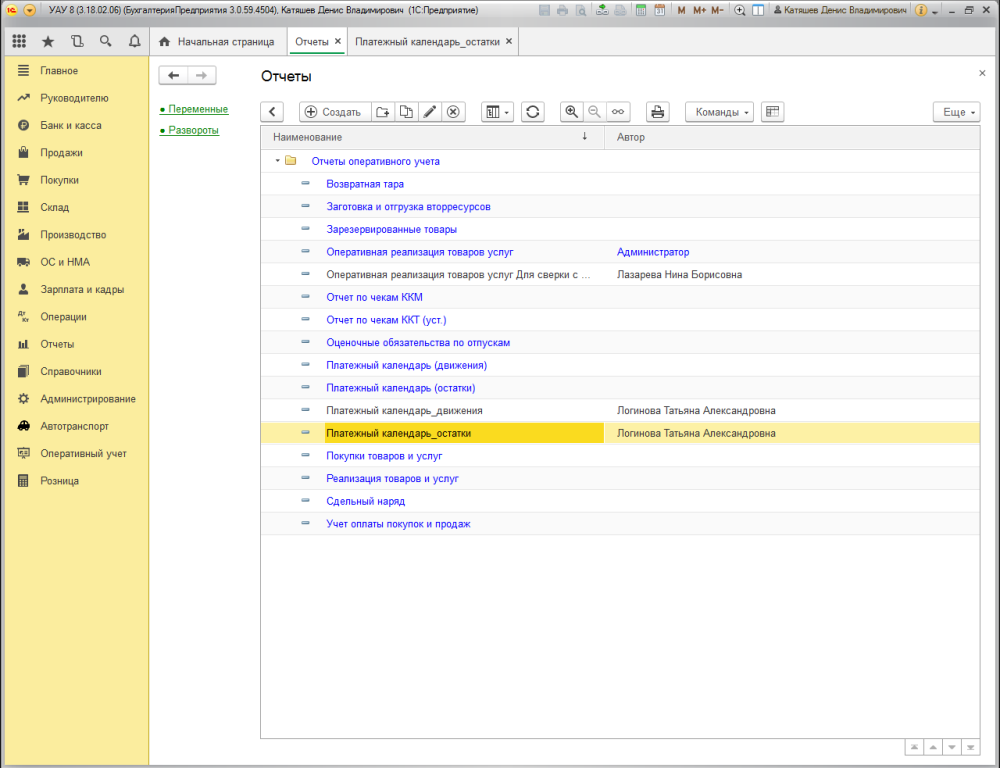Open the Автотранспорт section
The height and width of the screenshot is (768, 1000).
click(75, 426)
